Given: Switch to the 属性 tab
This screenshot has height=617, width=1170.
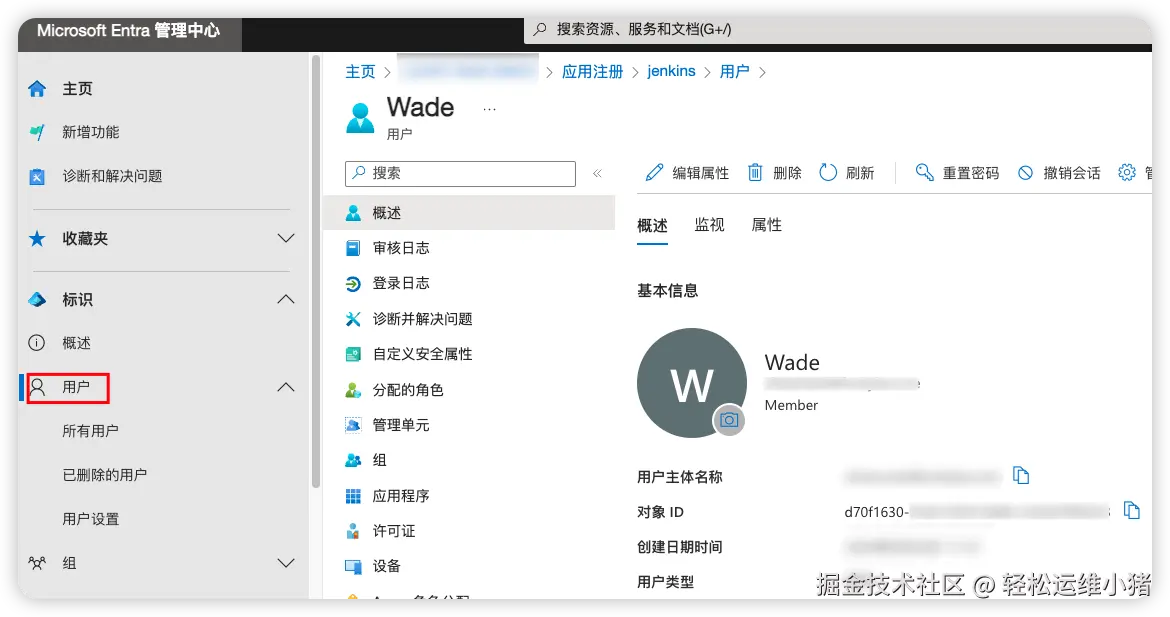Looking at the screenshot, I should (766, 225).
